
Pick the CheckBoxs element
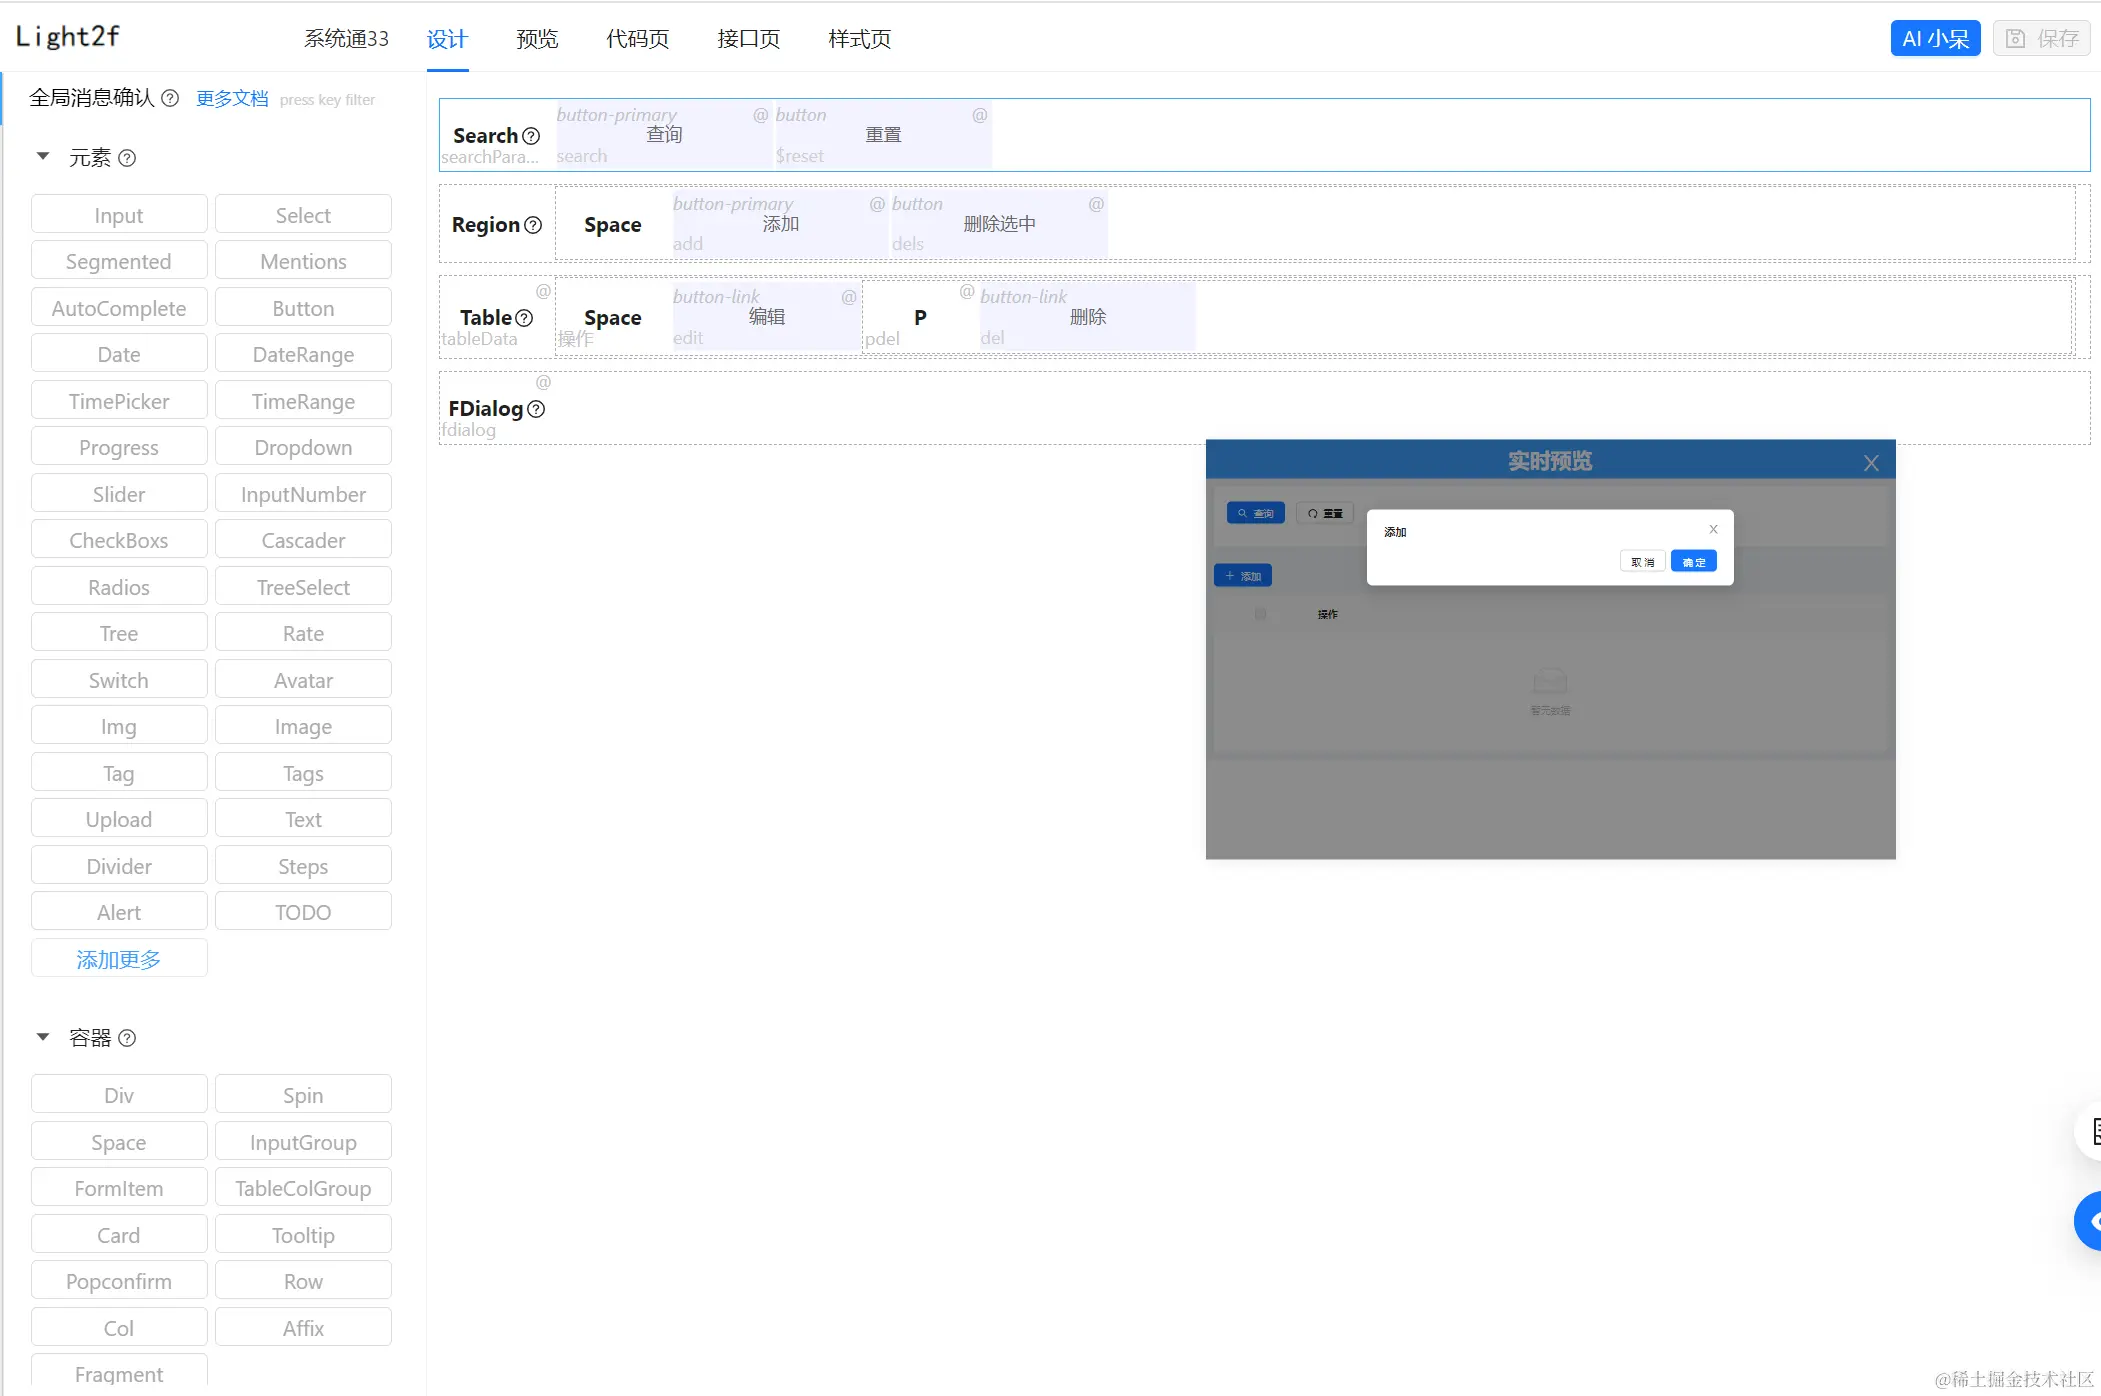pyautogui.click(x=119, y=540)
